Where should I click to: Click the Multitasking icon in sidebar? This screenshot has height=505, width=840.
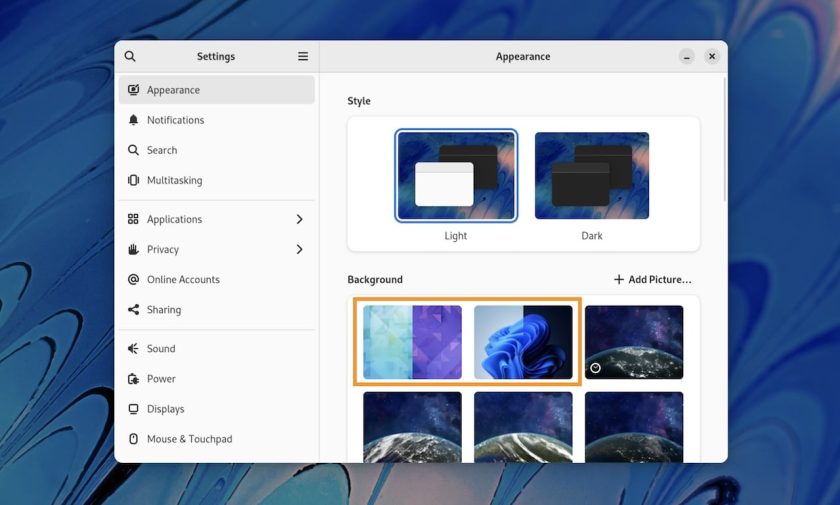pos(133,180)
